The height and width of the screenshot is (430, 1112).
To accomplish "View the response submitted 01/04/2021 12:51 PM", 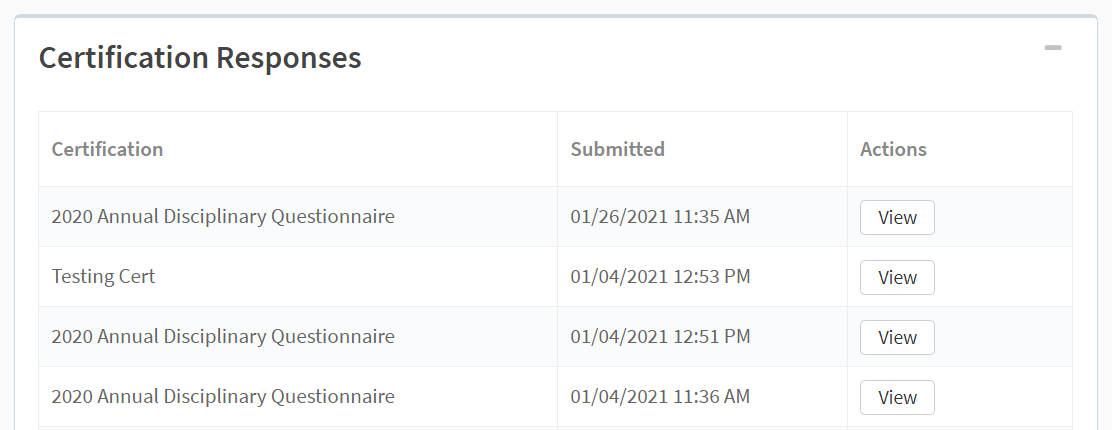I will click(x=897, y=337).
